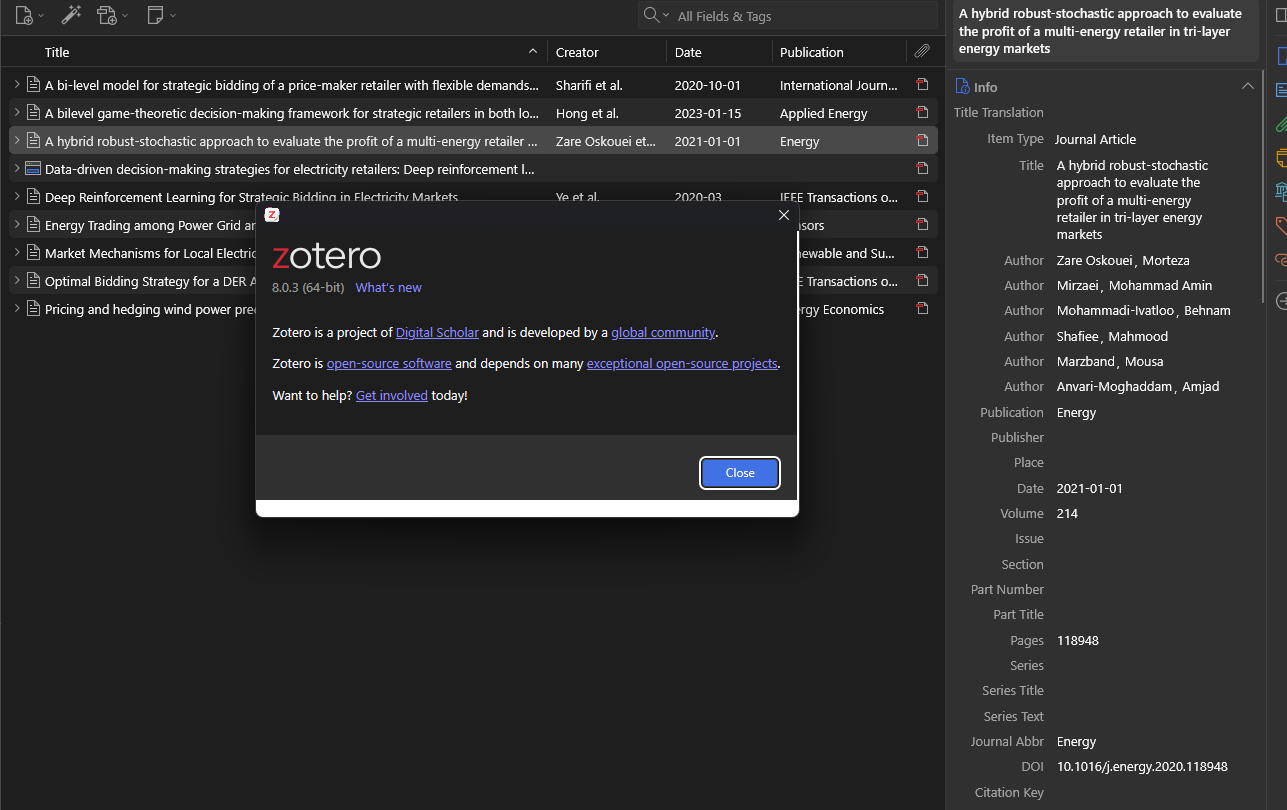1287x810 pixels.
Task: Expand the bi-level model item row
Action: 17,85
